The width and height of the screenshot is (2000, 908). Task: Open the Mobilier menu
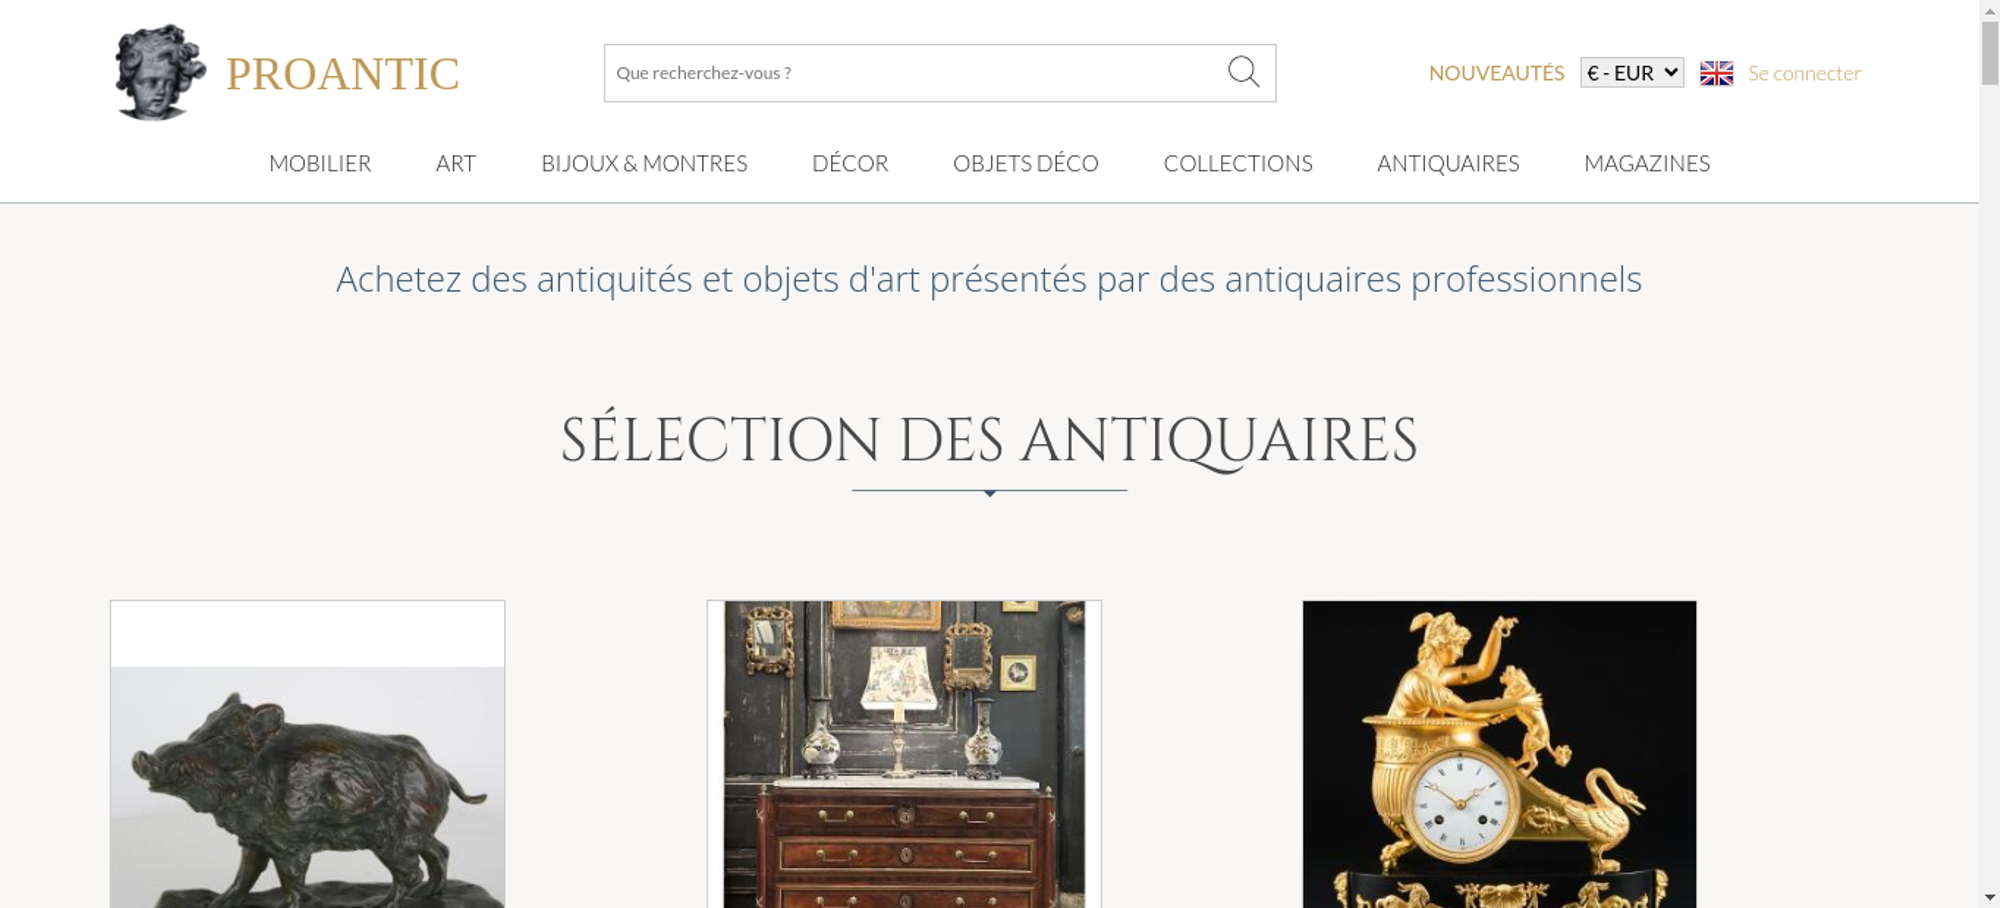[320, 163]
